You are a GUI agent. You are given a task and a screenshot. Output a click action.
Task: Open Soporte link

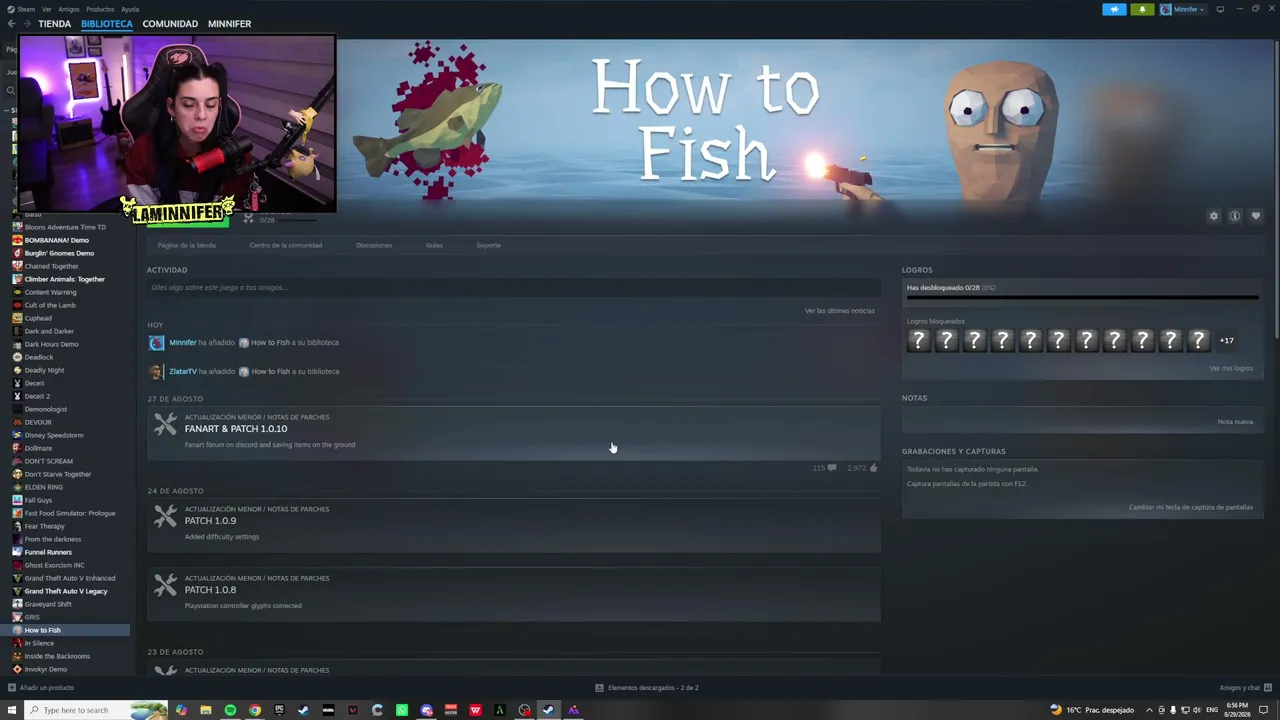[489, 245]
